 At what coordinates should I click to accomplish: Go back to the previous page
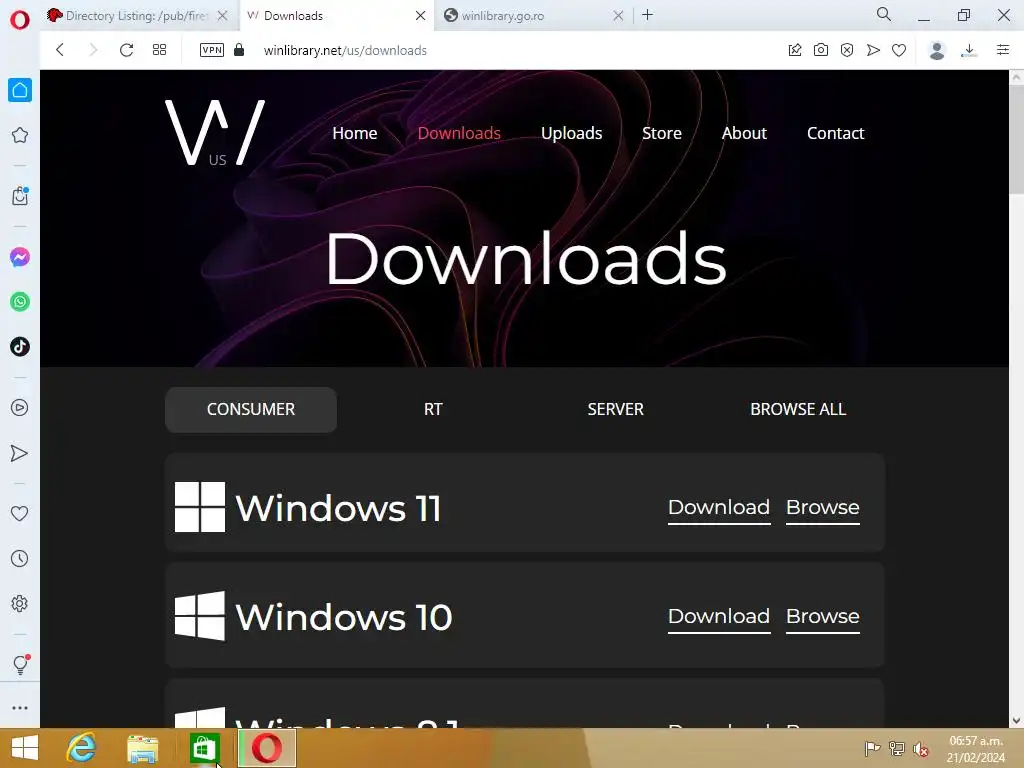point(59,50)
